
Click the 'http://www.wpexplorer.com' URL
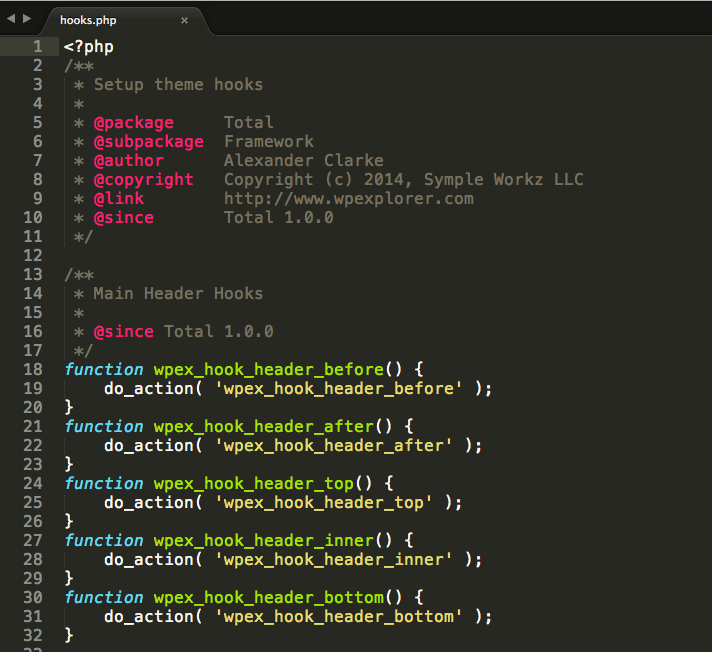click(349, 199)
